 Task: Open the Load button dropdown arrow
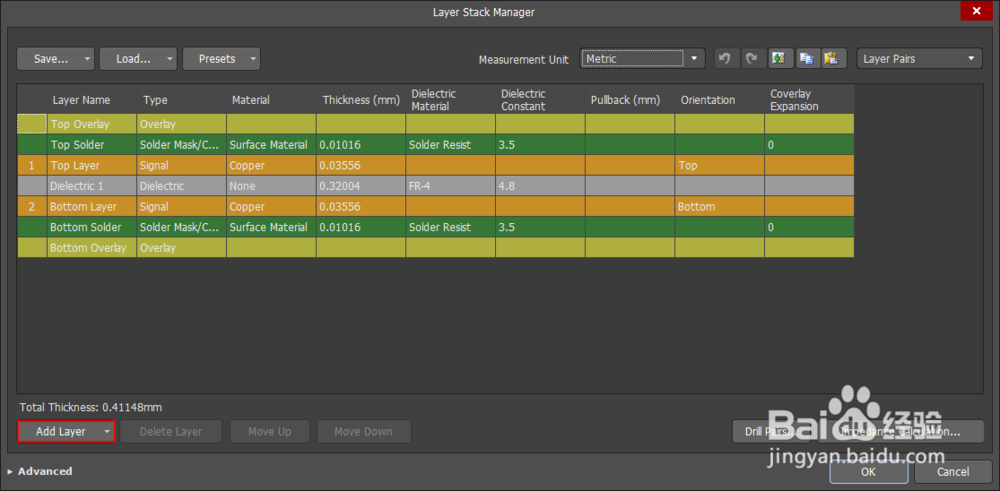[x=170, y=59]
